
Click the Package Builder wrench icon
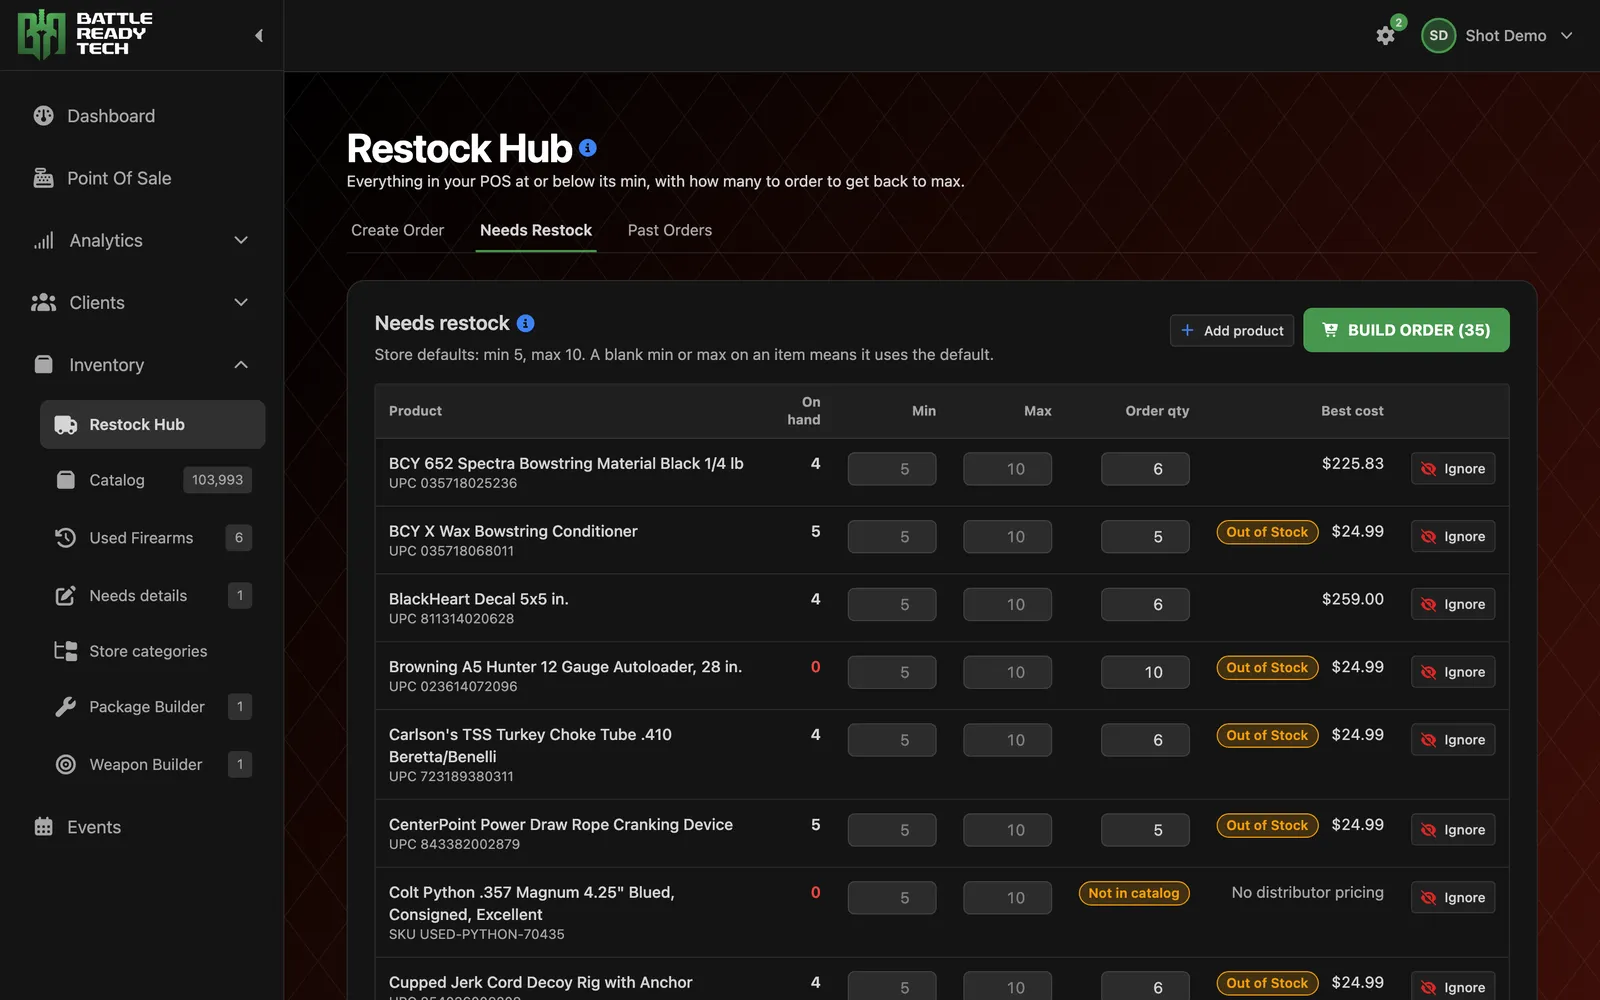coord(66,707)
